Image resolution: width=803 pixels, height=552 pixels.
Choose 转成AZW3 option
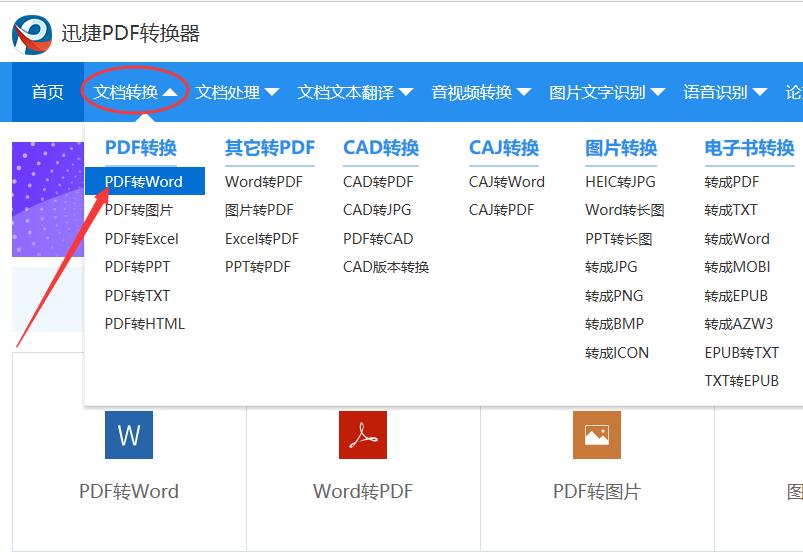[x=739, y=324]
